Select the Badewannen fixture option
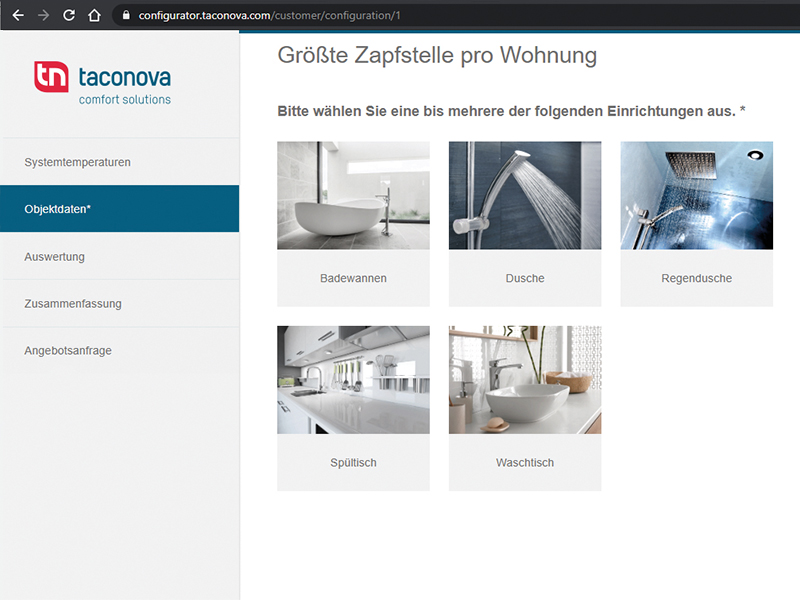This screenshot has height=600, width=800. point(353,222)
